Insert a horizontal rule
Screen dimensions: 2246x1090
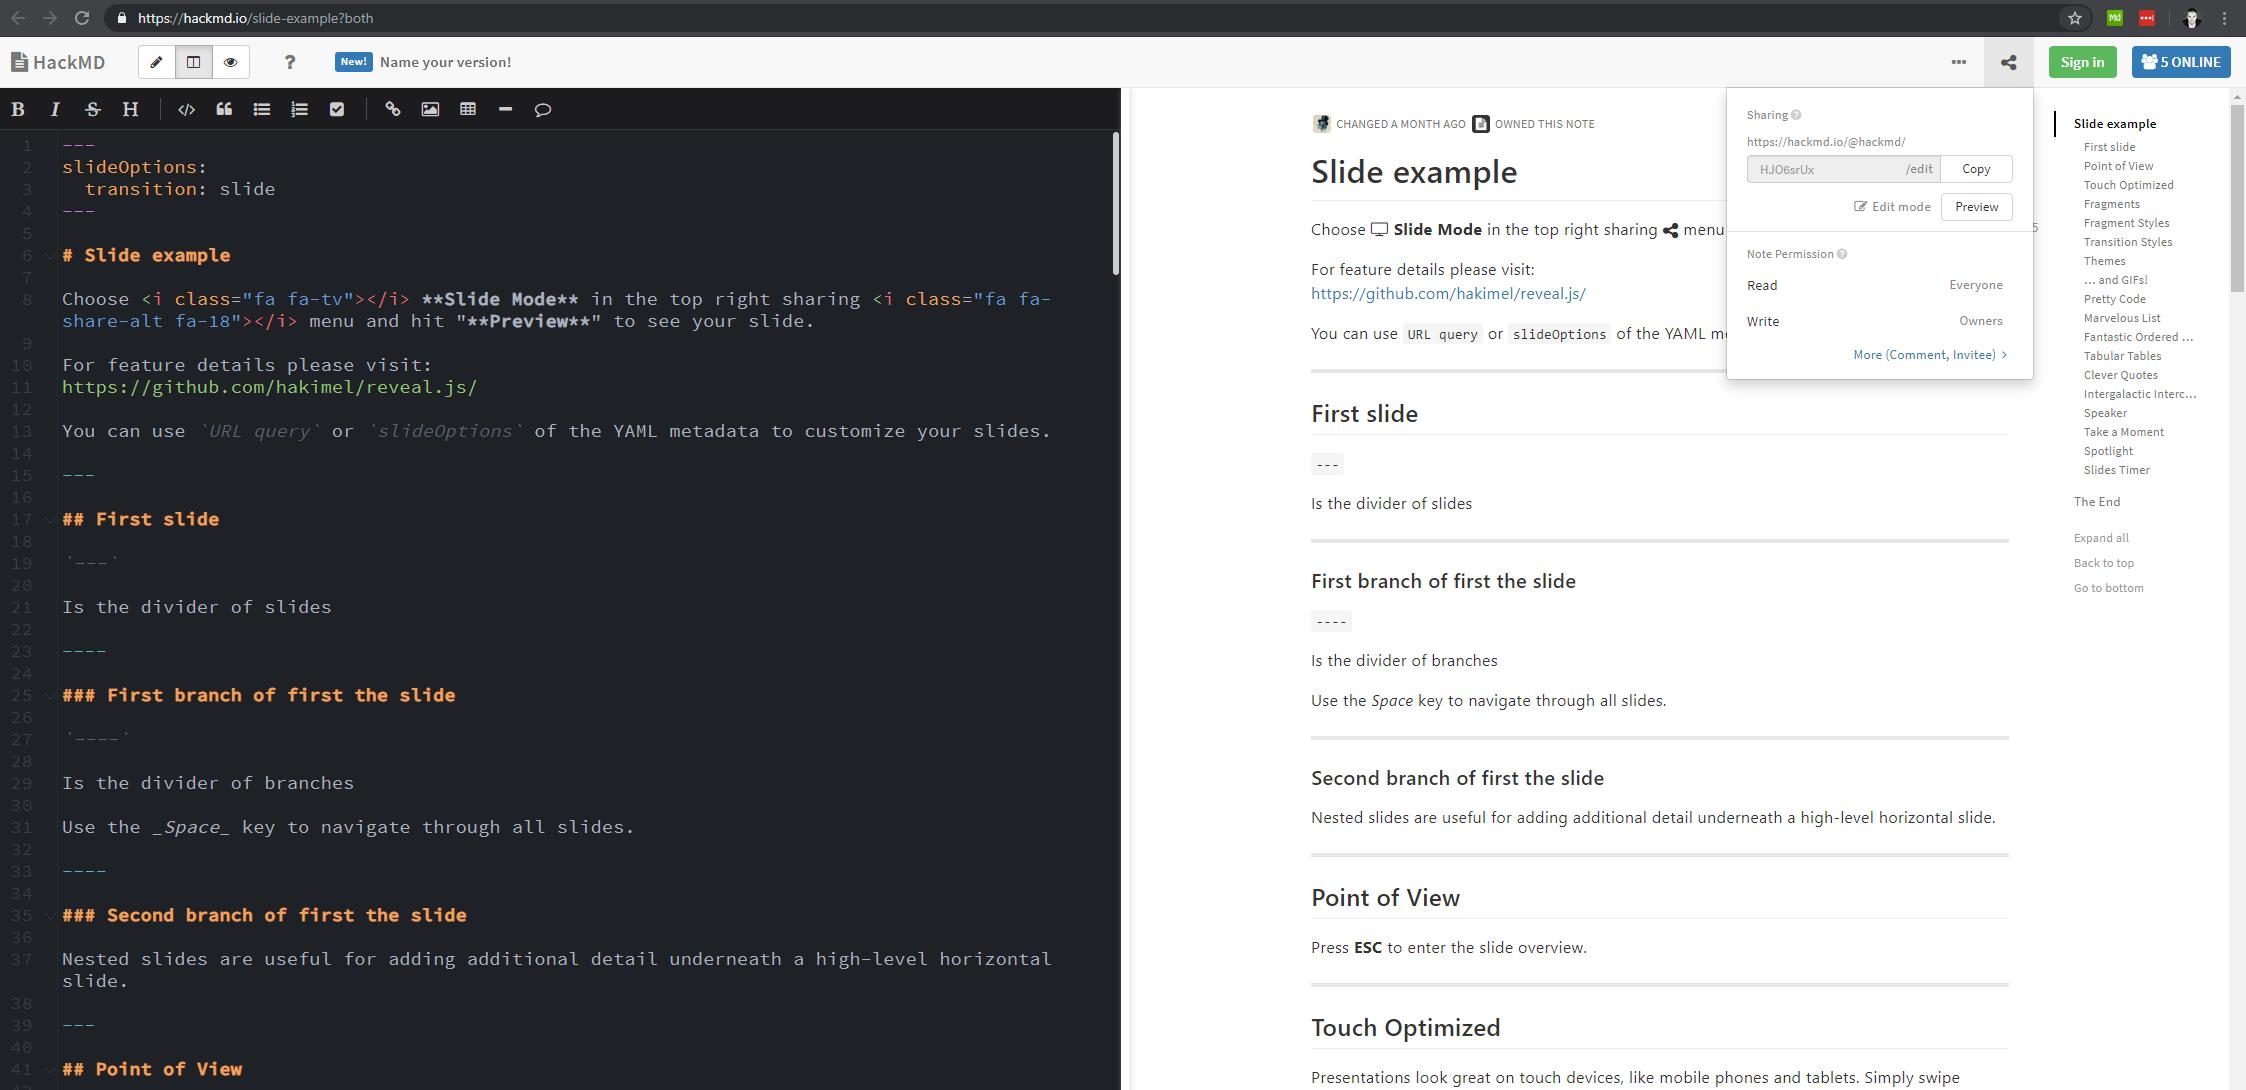pos(505,109)
